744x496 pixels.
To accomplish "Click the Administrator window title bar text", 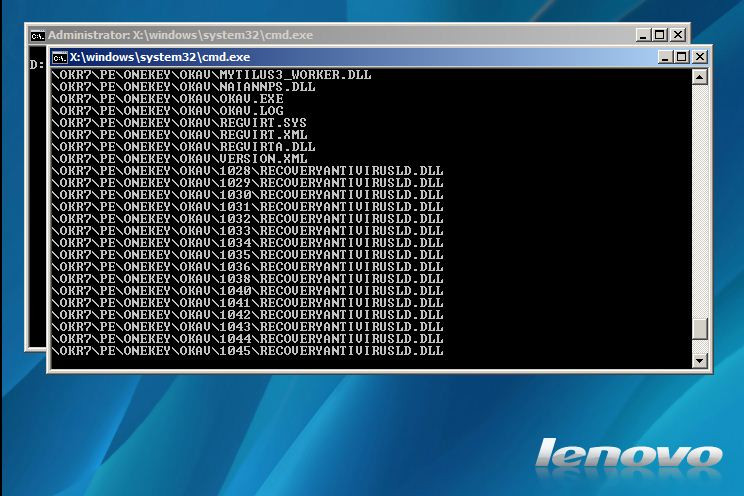I will coord(180,36).
